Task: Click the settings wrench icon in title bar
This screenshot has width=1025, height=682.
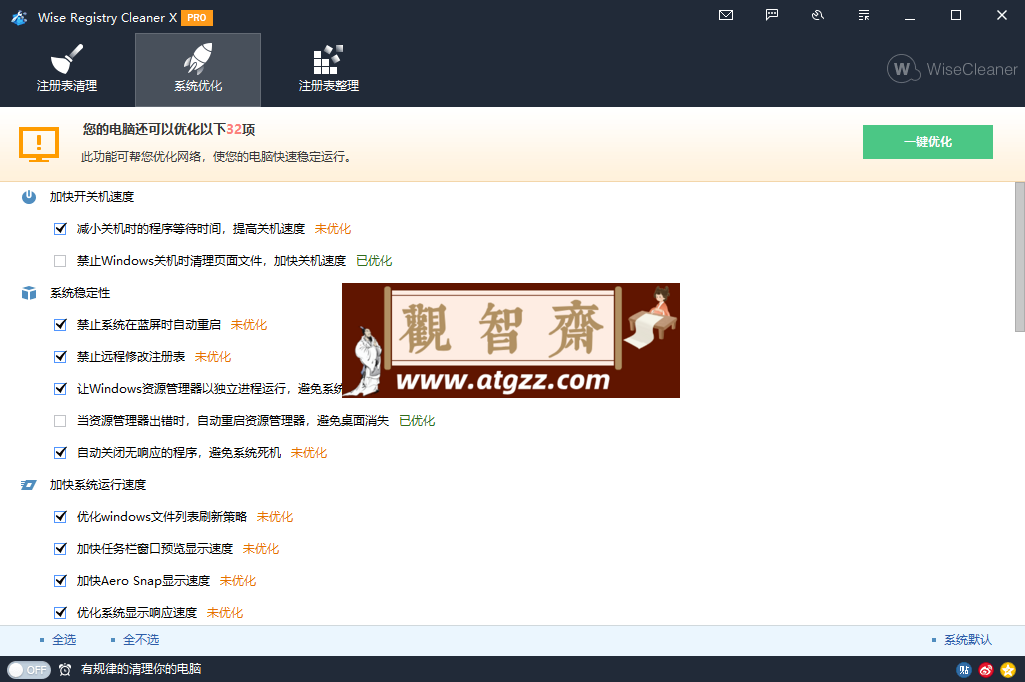Action: 818,15
